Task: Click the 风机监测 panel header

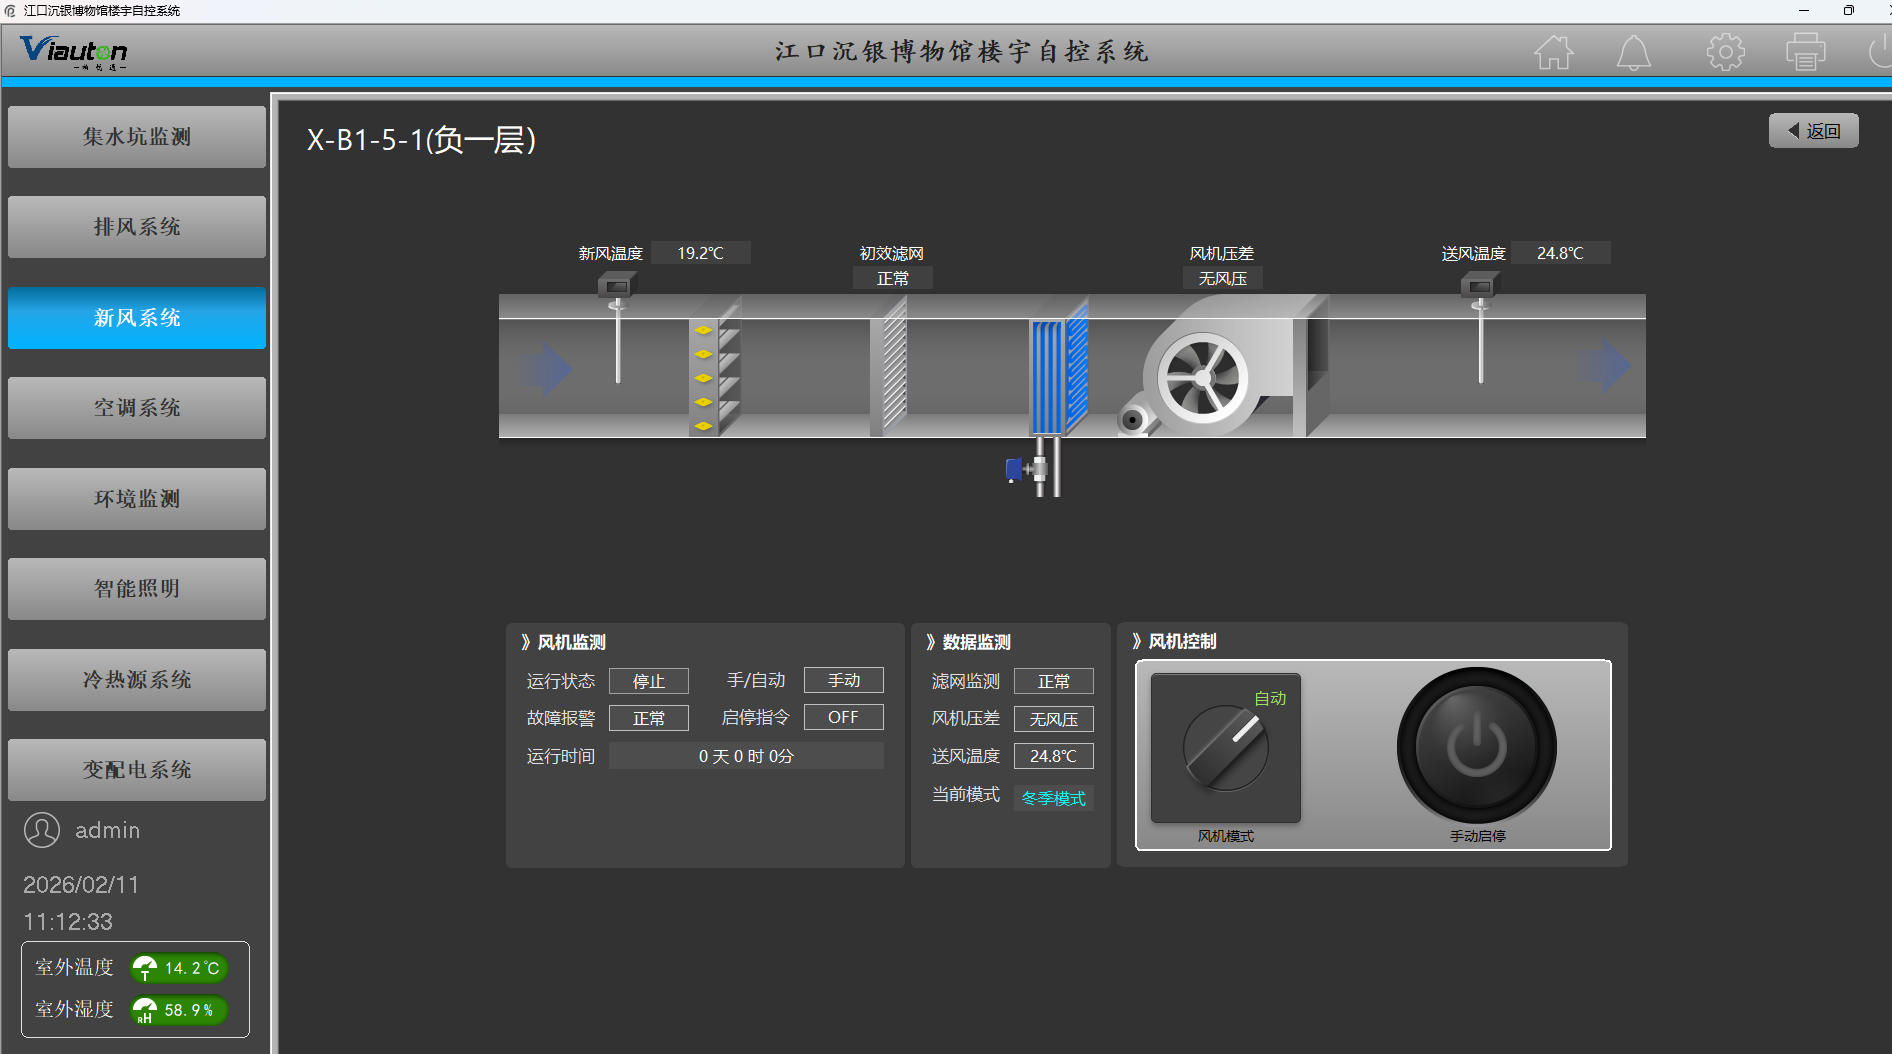Action: [x=564, y=642]
